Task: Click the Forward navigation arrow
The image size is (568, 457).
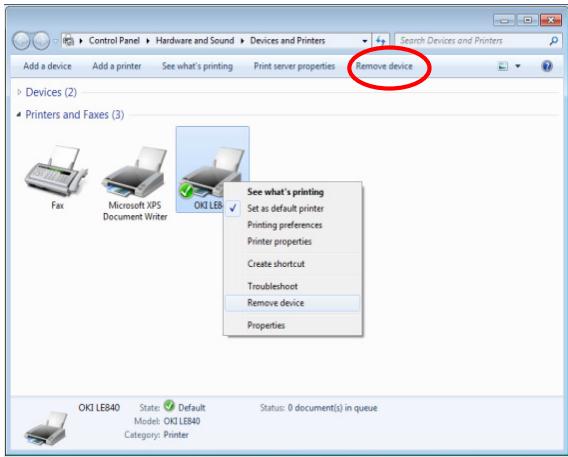Action: coord(41,41)
